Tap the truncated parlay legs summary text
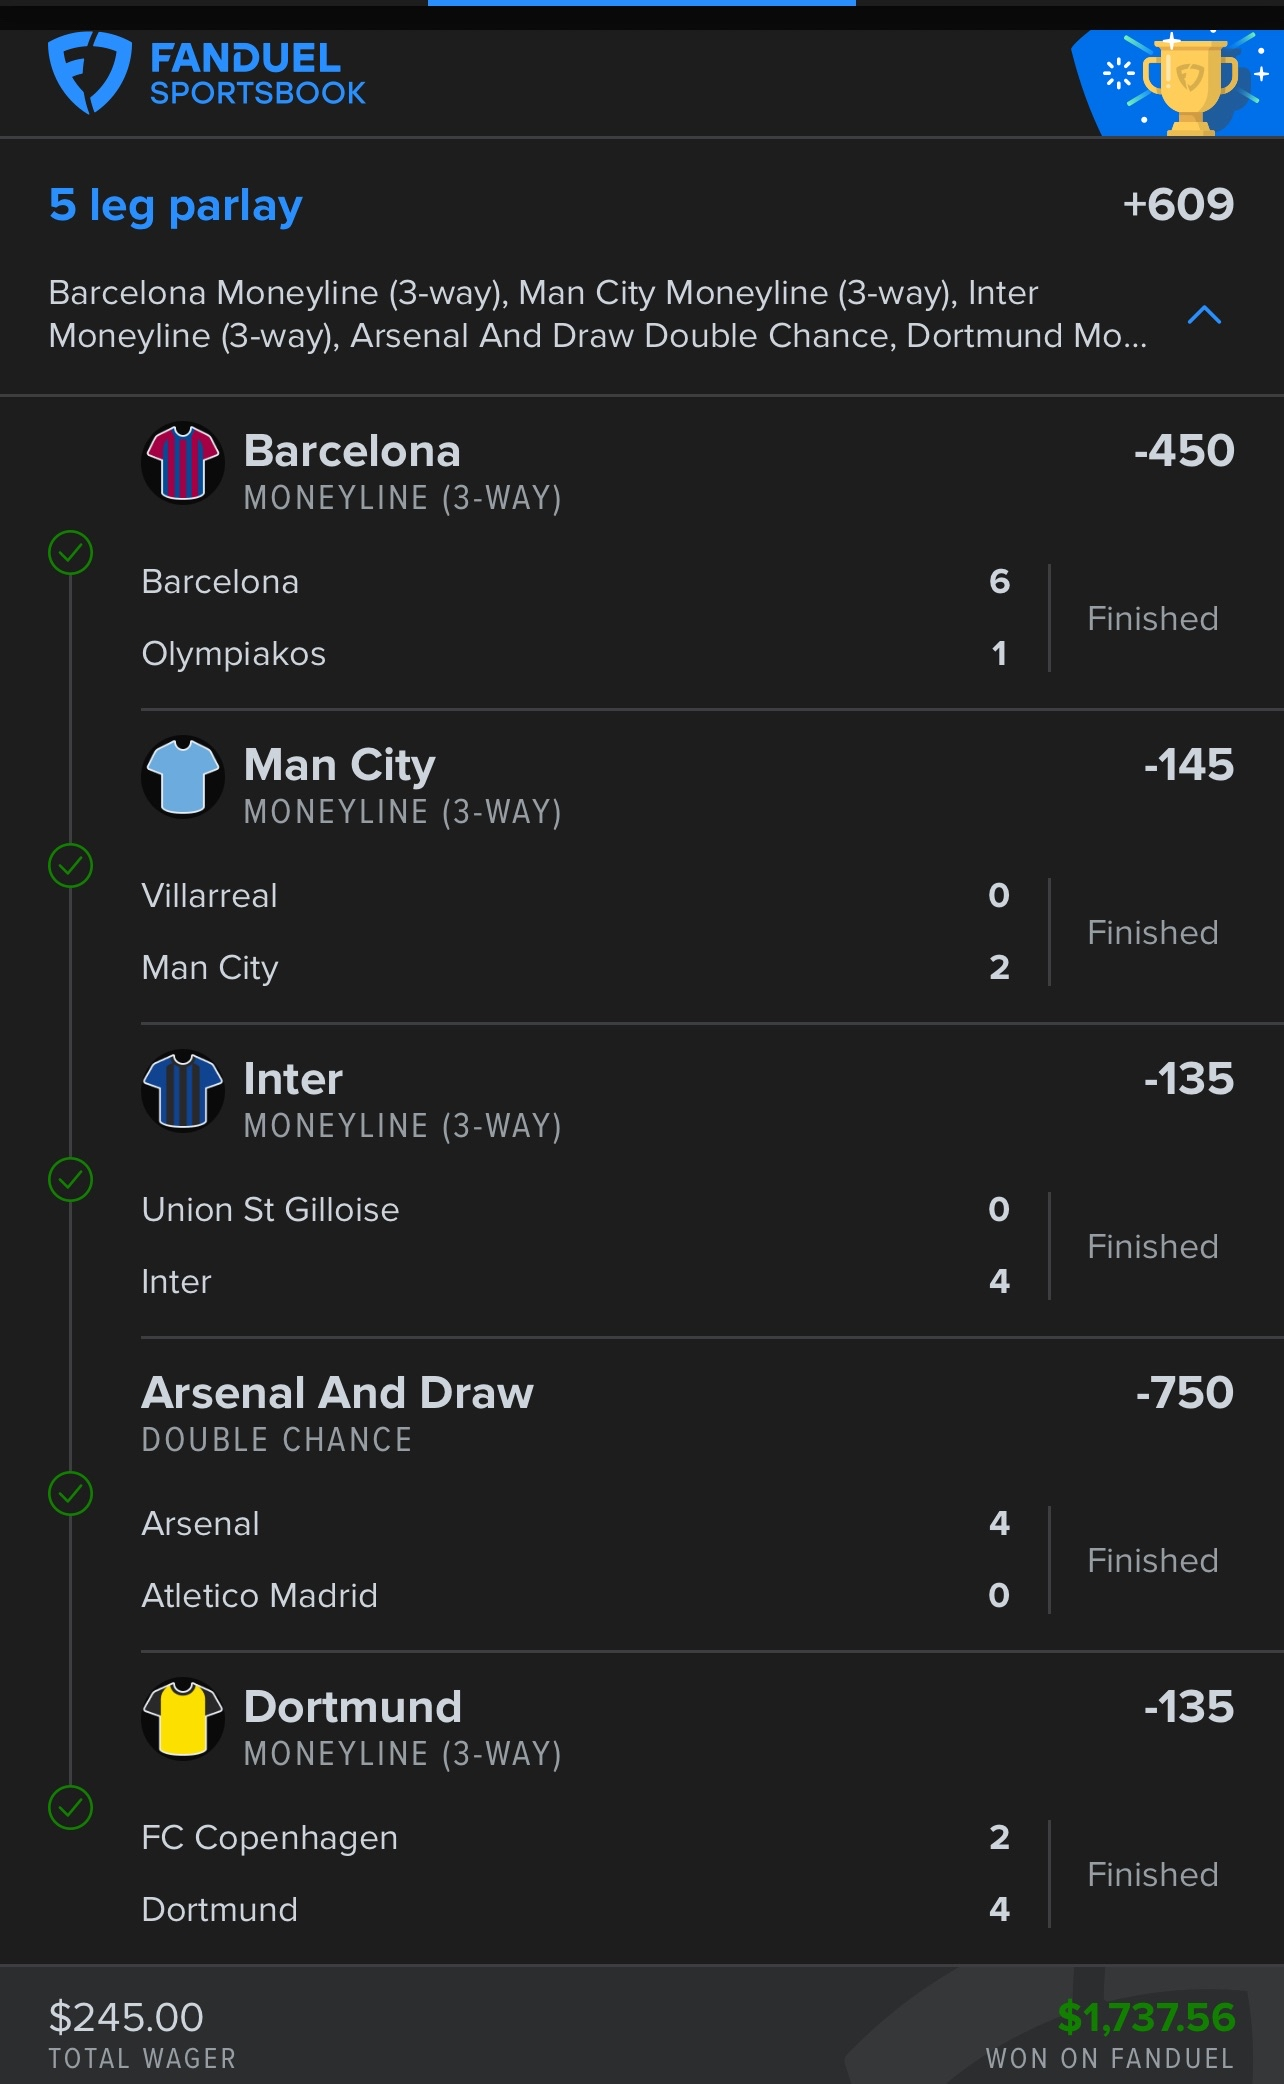The width and height of the screenshot is (1284, 2084). (597, 314)
